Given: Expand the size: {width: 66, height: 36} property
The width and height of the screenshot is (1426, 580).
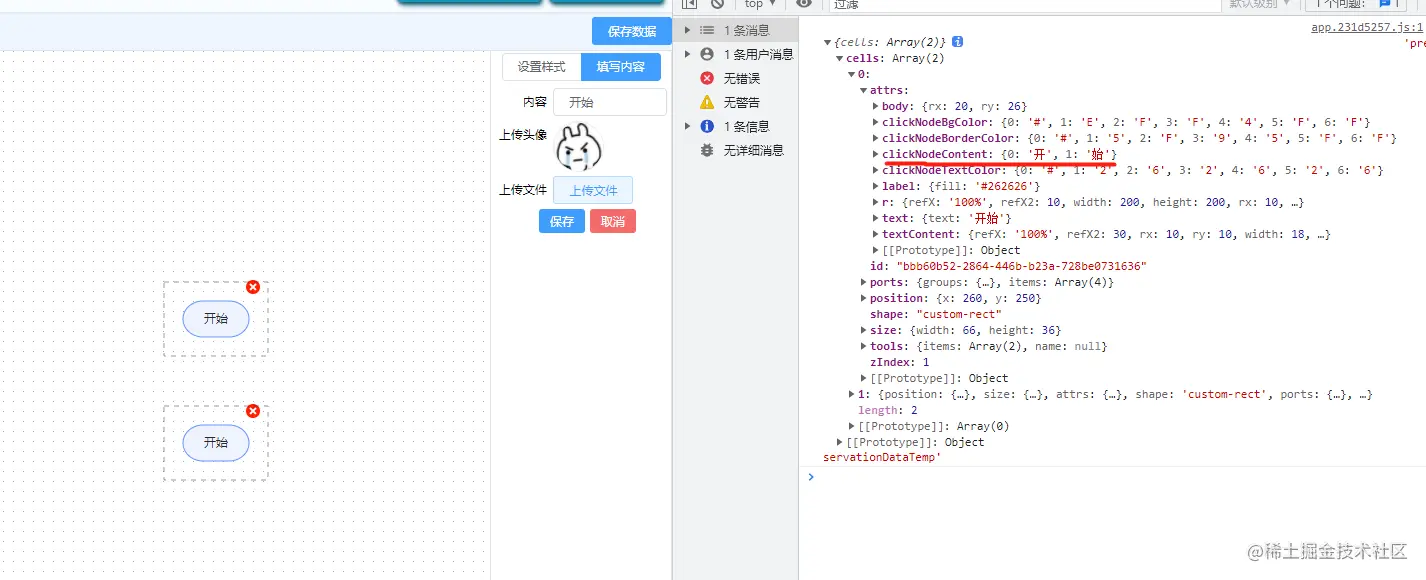Looking at the screenshot, I should 863,330.
